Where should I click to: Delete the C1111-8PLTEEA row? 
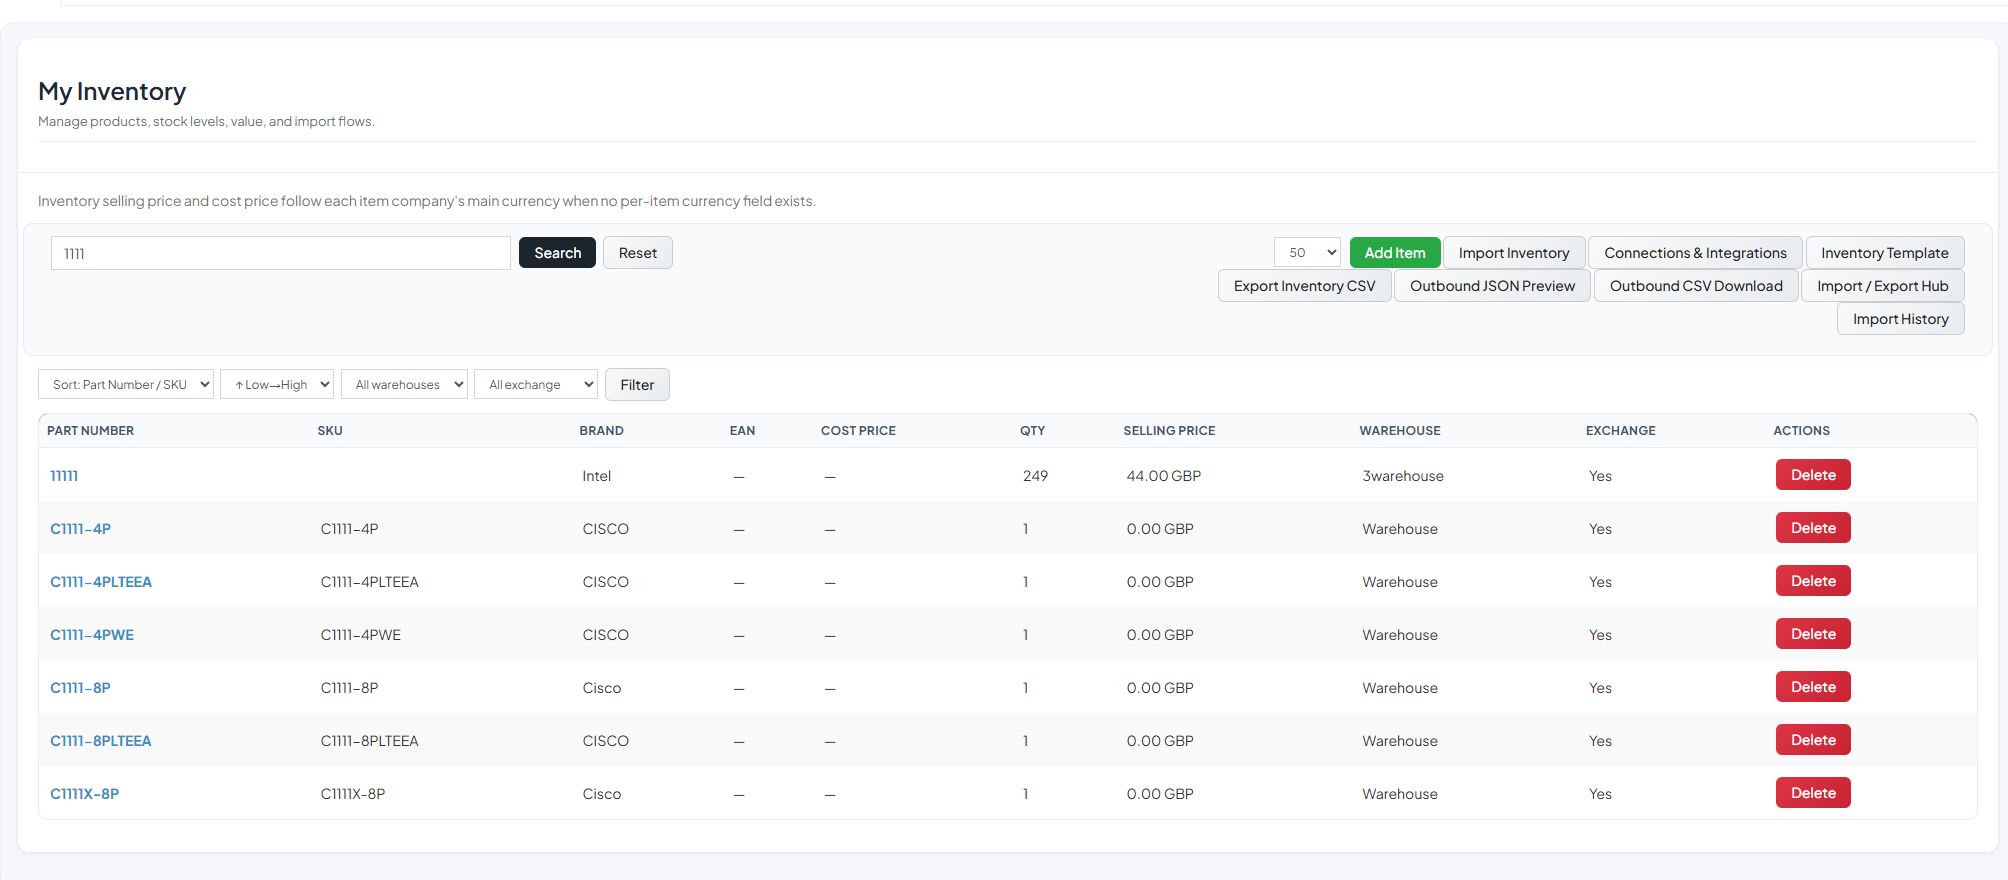(x=1813, y=740)
